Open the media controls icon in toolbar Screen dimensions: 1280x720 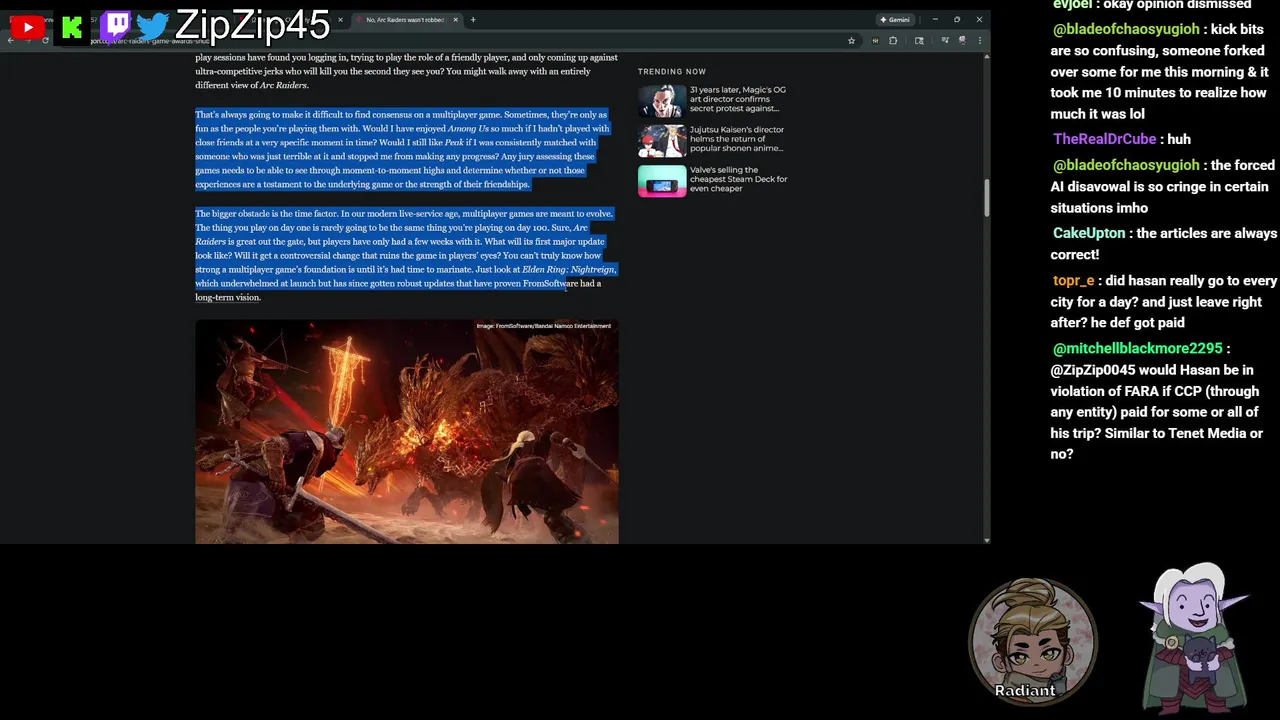945,40
